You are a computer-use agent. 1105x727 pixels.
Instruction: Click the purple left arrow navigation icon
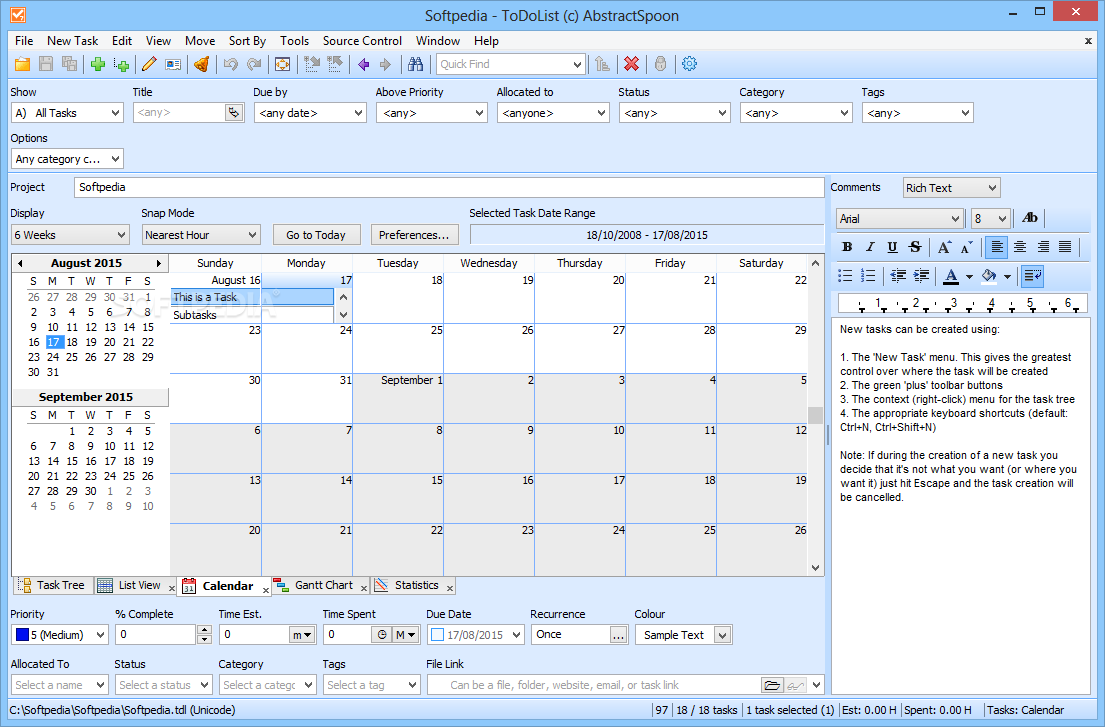coord(364,64)
